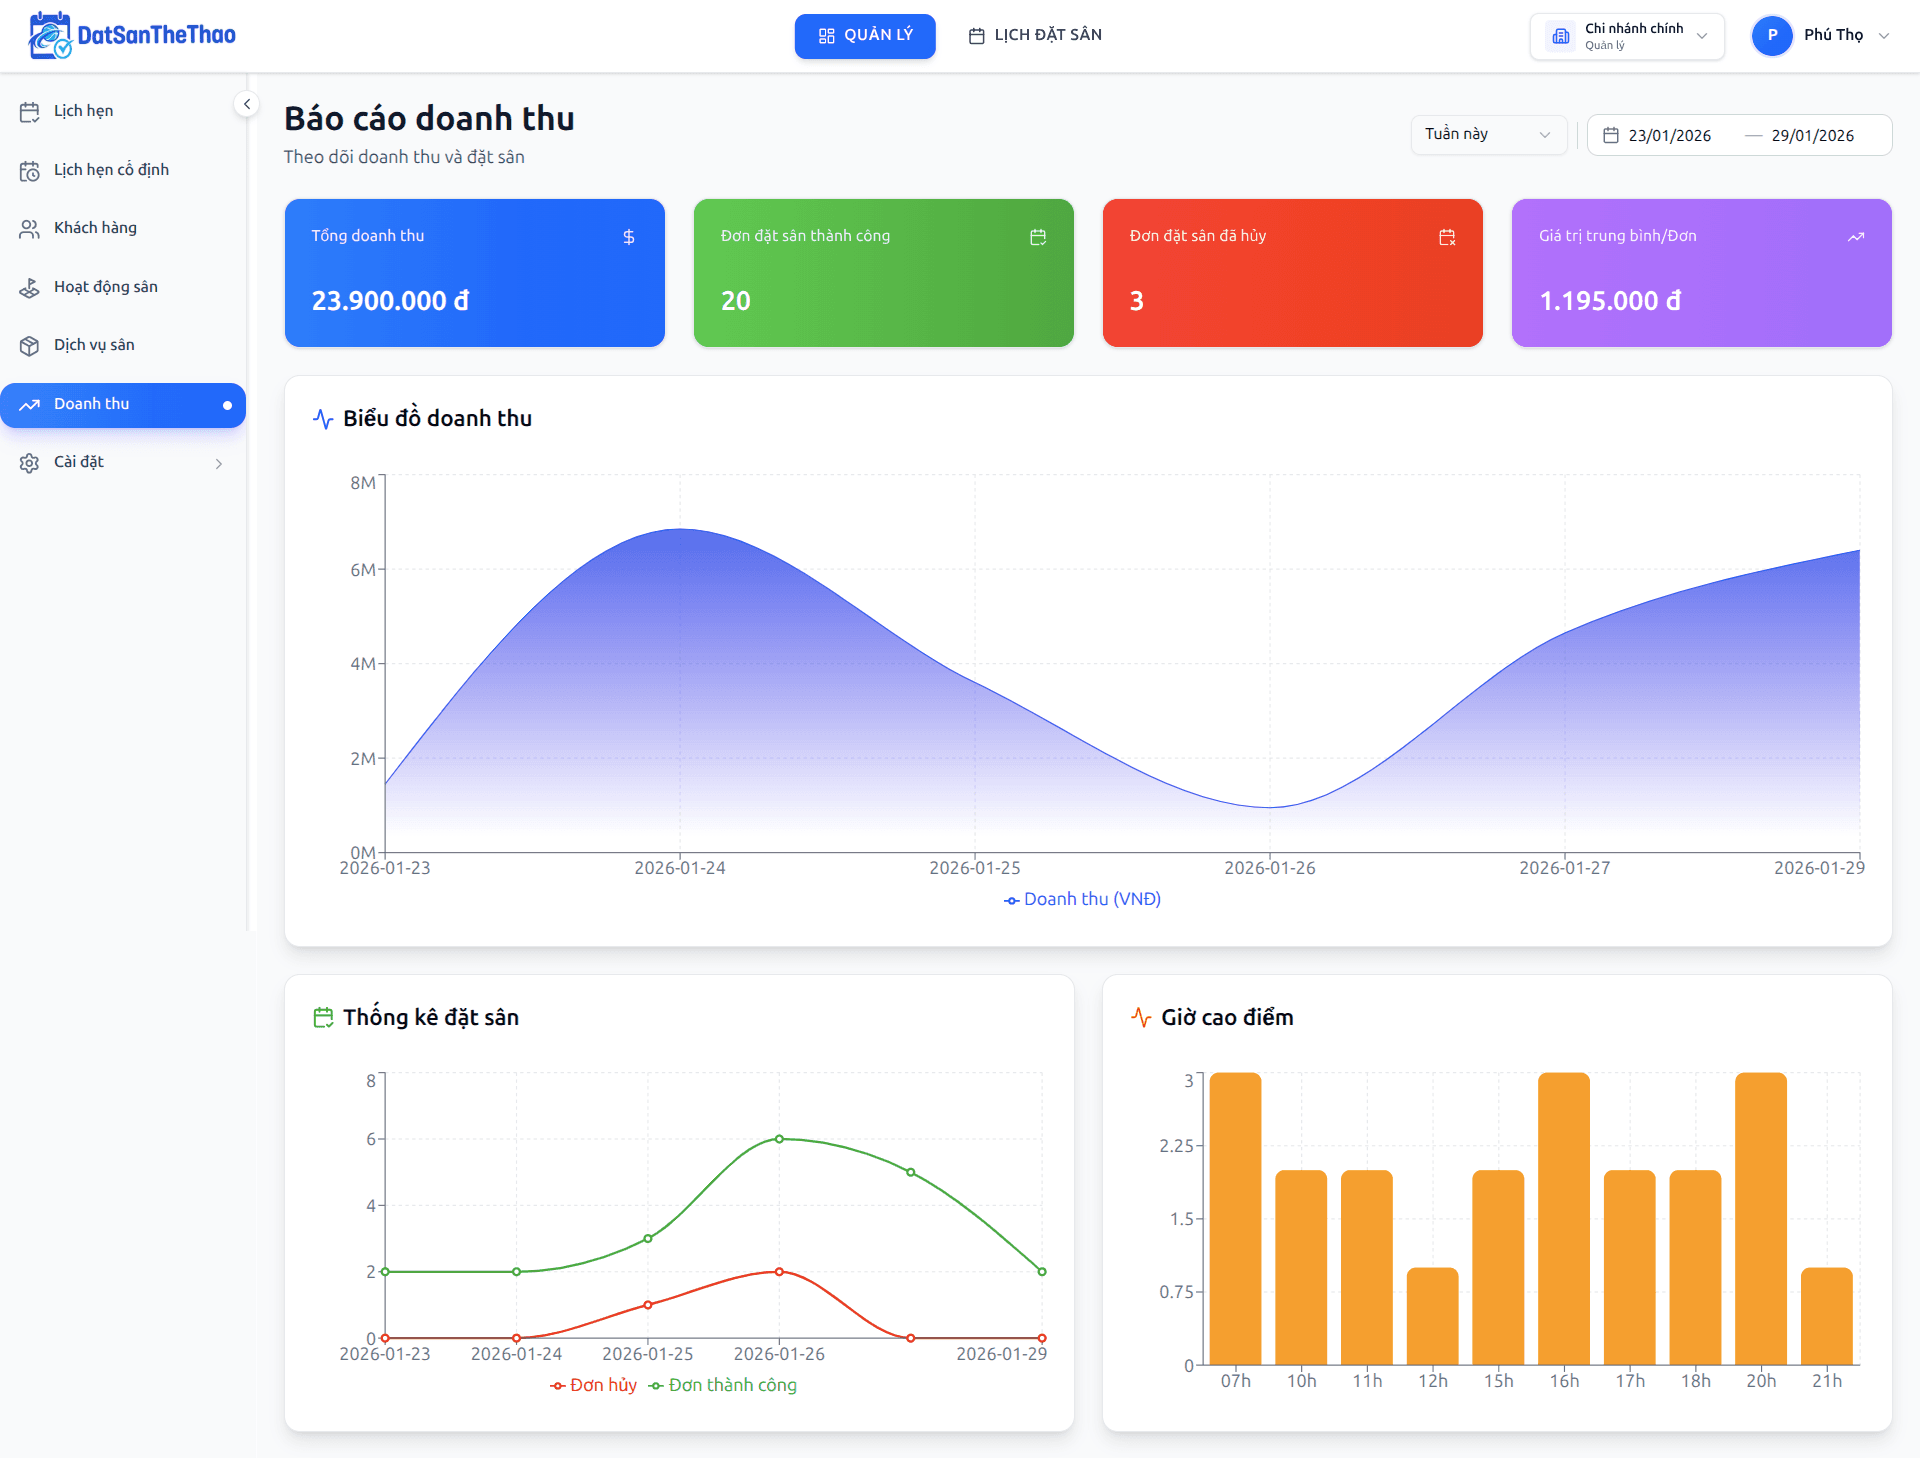
Task: Toggle the Đơn thành công legend series
Action: [x=723, y=1385]
